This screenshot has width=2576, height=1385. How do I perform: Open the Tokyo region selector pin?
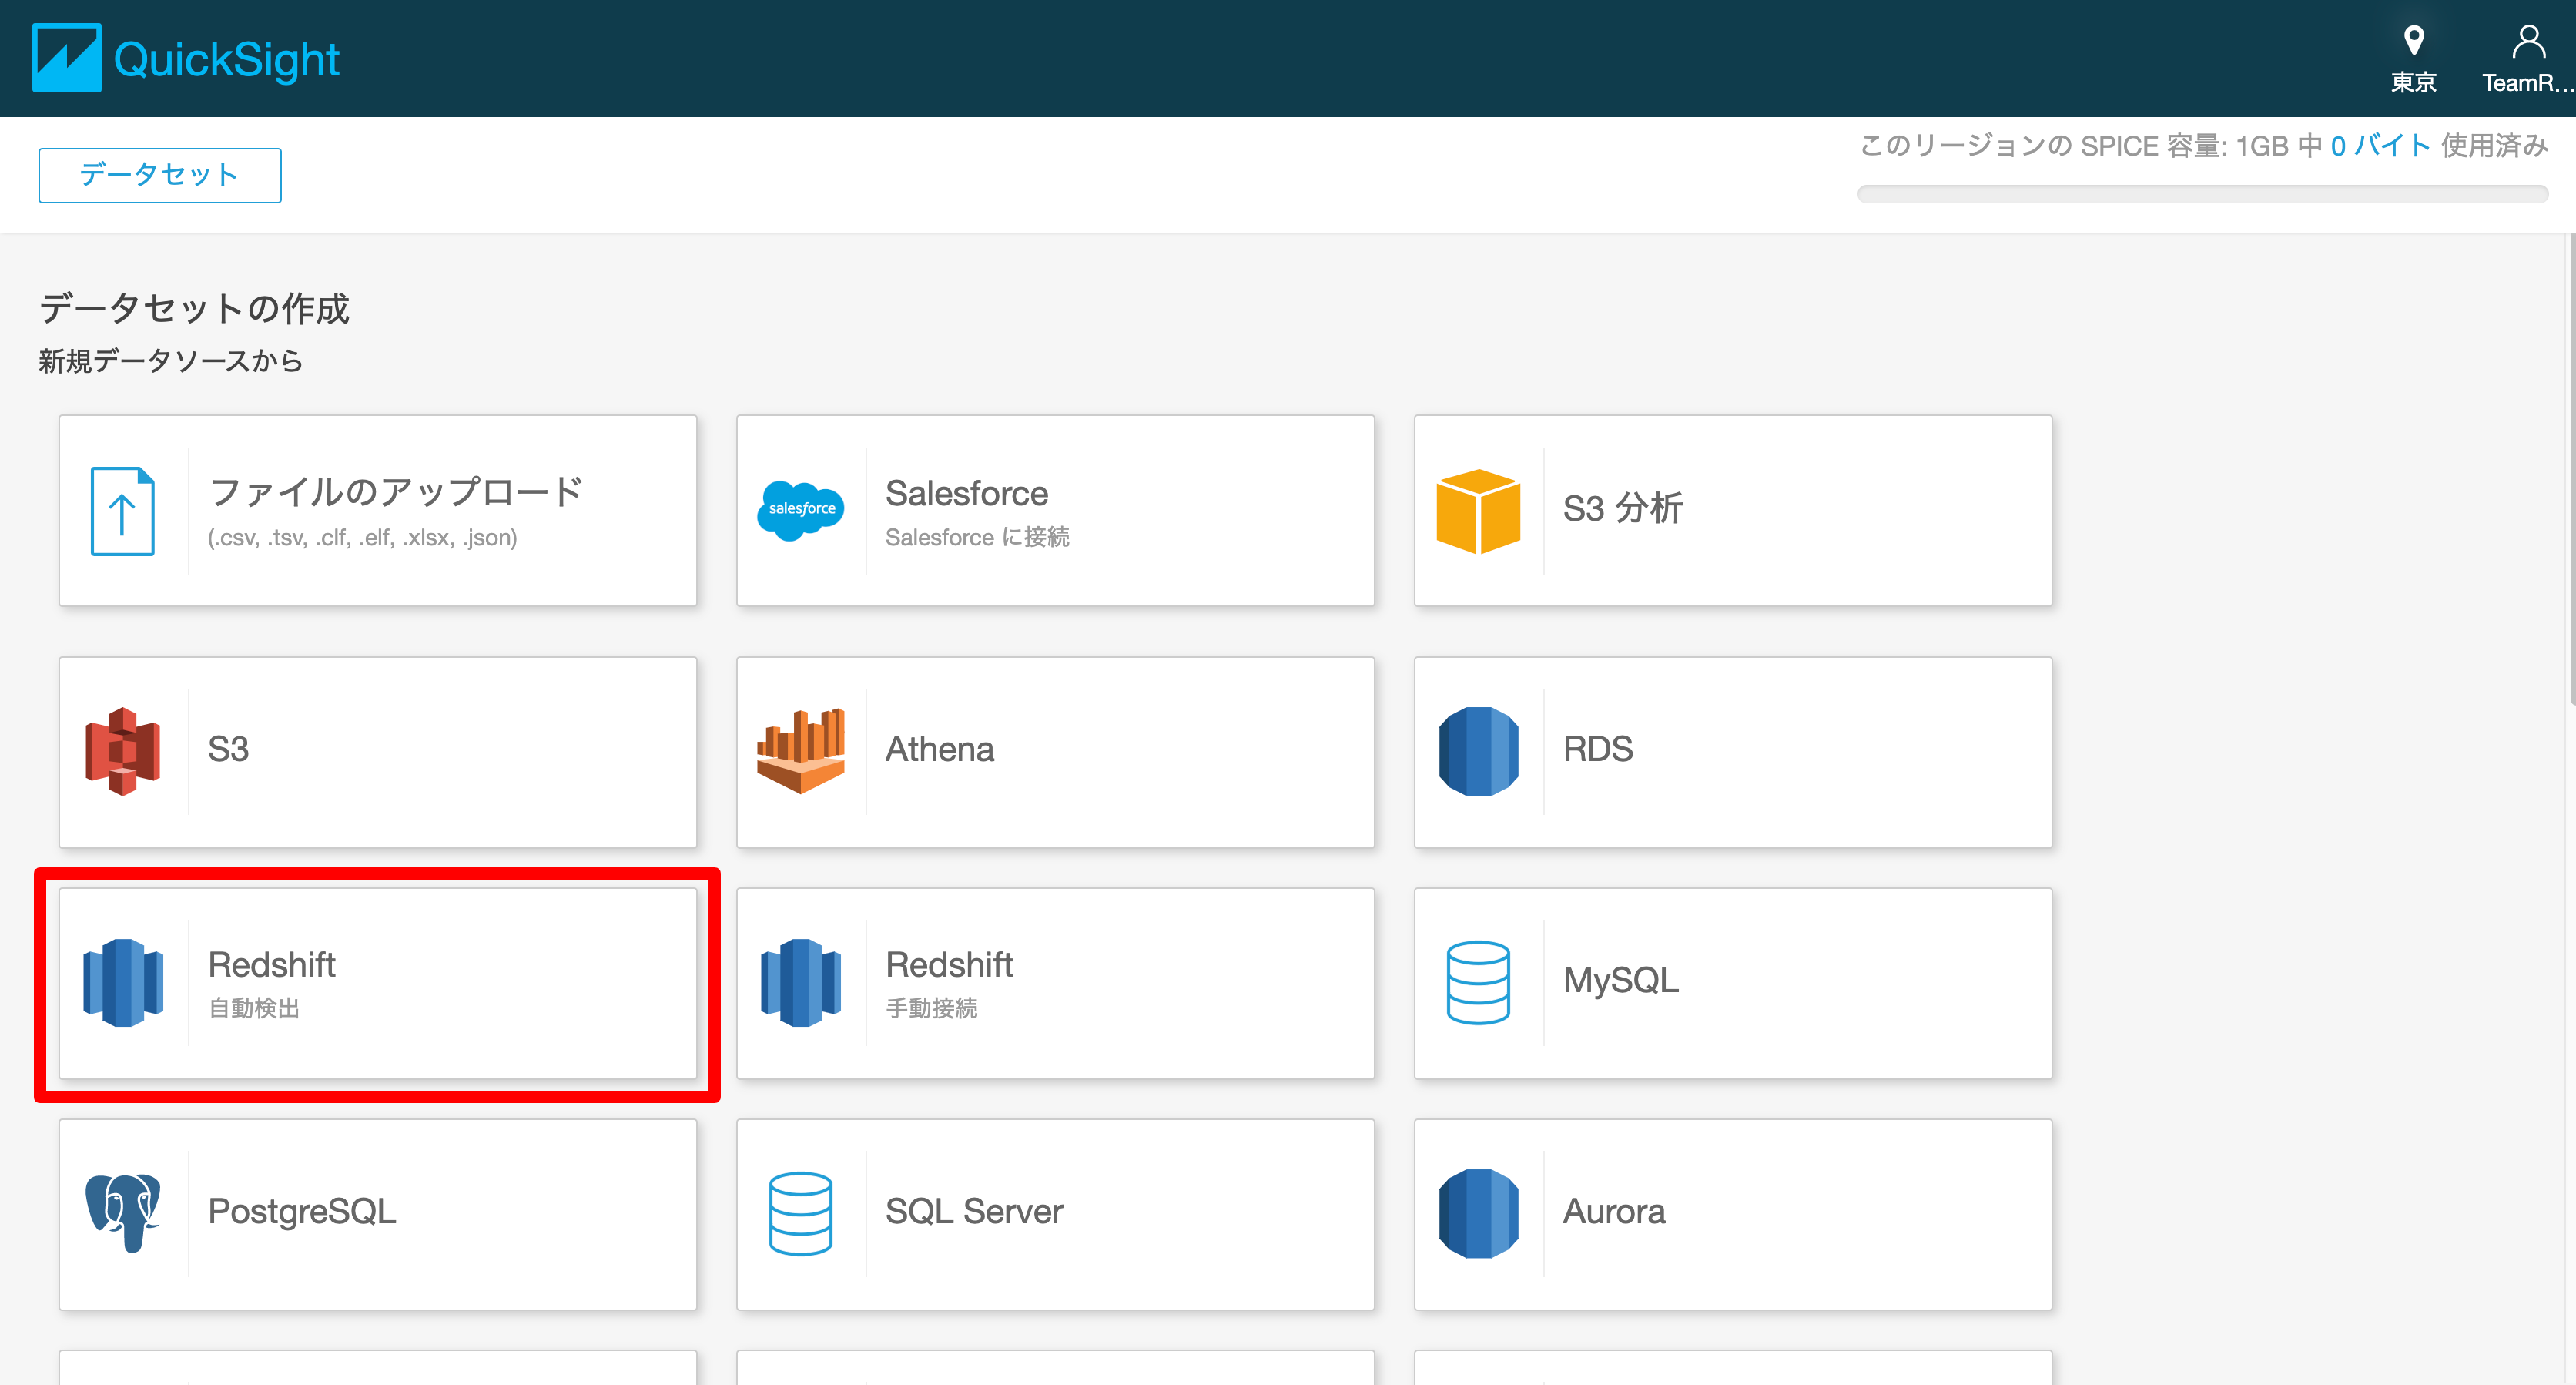tap(2413, 41)
